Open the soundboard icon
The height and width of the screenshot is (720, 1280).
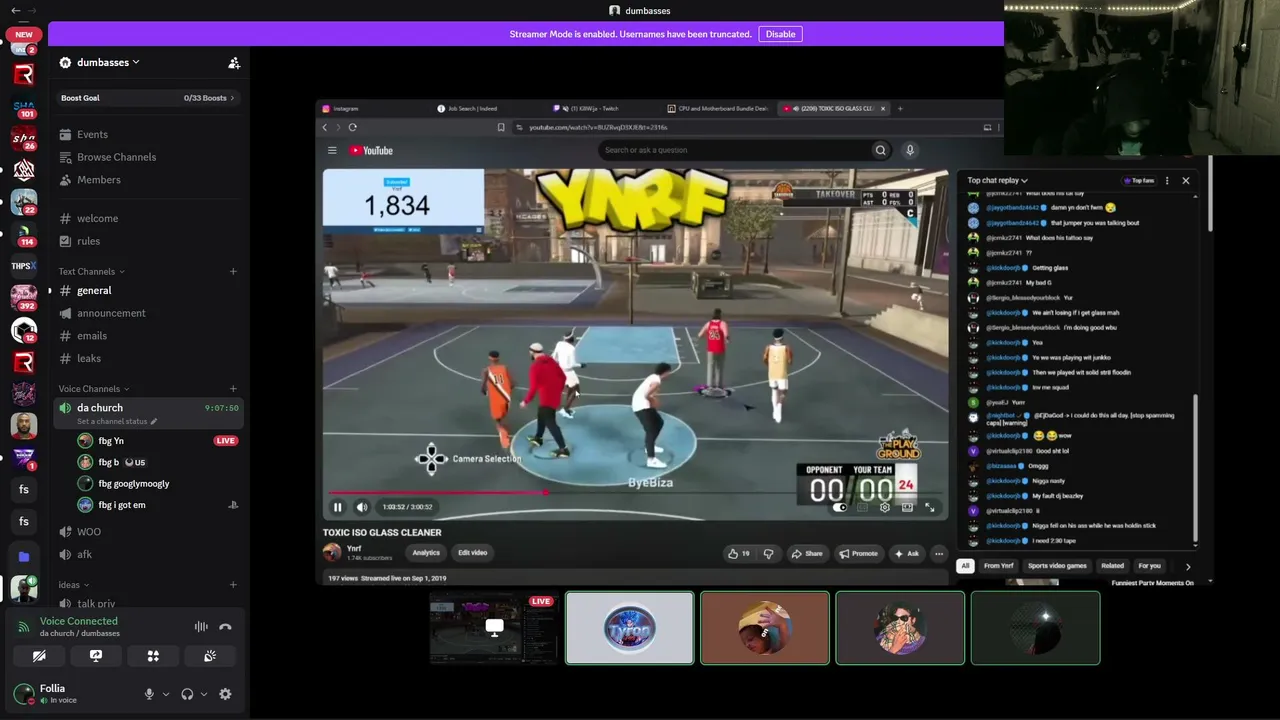click(x=210, y=656)
